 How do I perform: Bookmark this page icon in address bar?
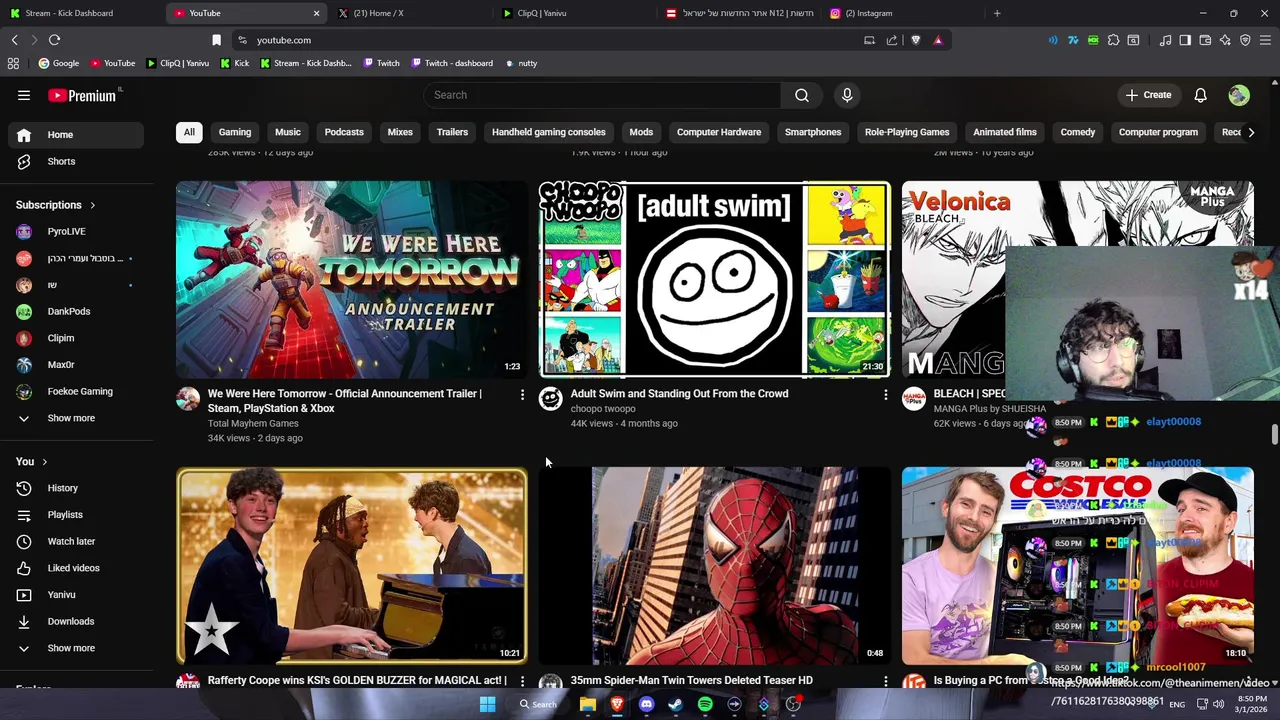click(x=216, y=40)
